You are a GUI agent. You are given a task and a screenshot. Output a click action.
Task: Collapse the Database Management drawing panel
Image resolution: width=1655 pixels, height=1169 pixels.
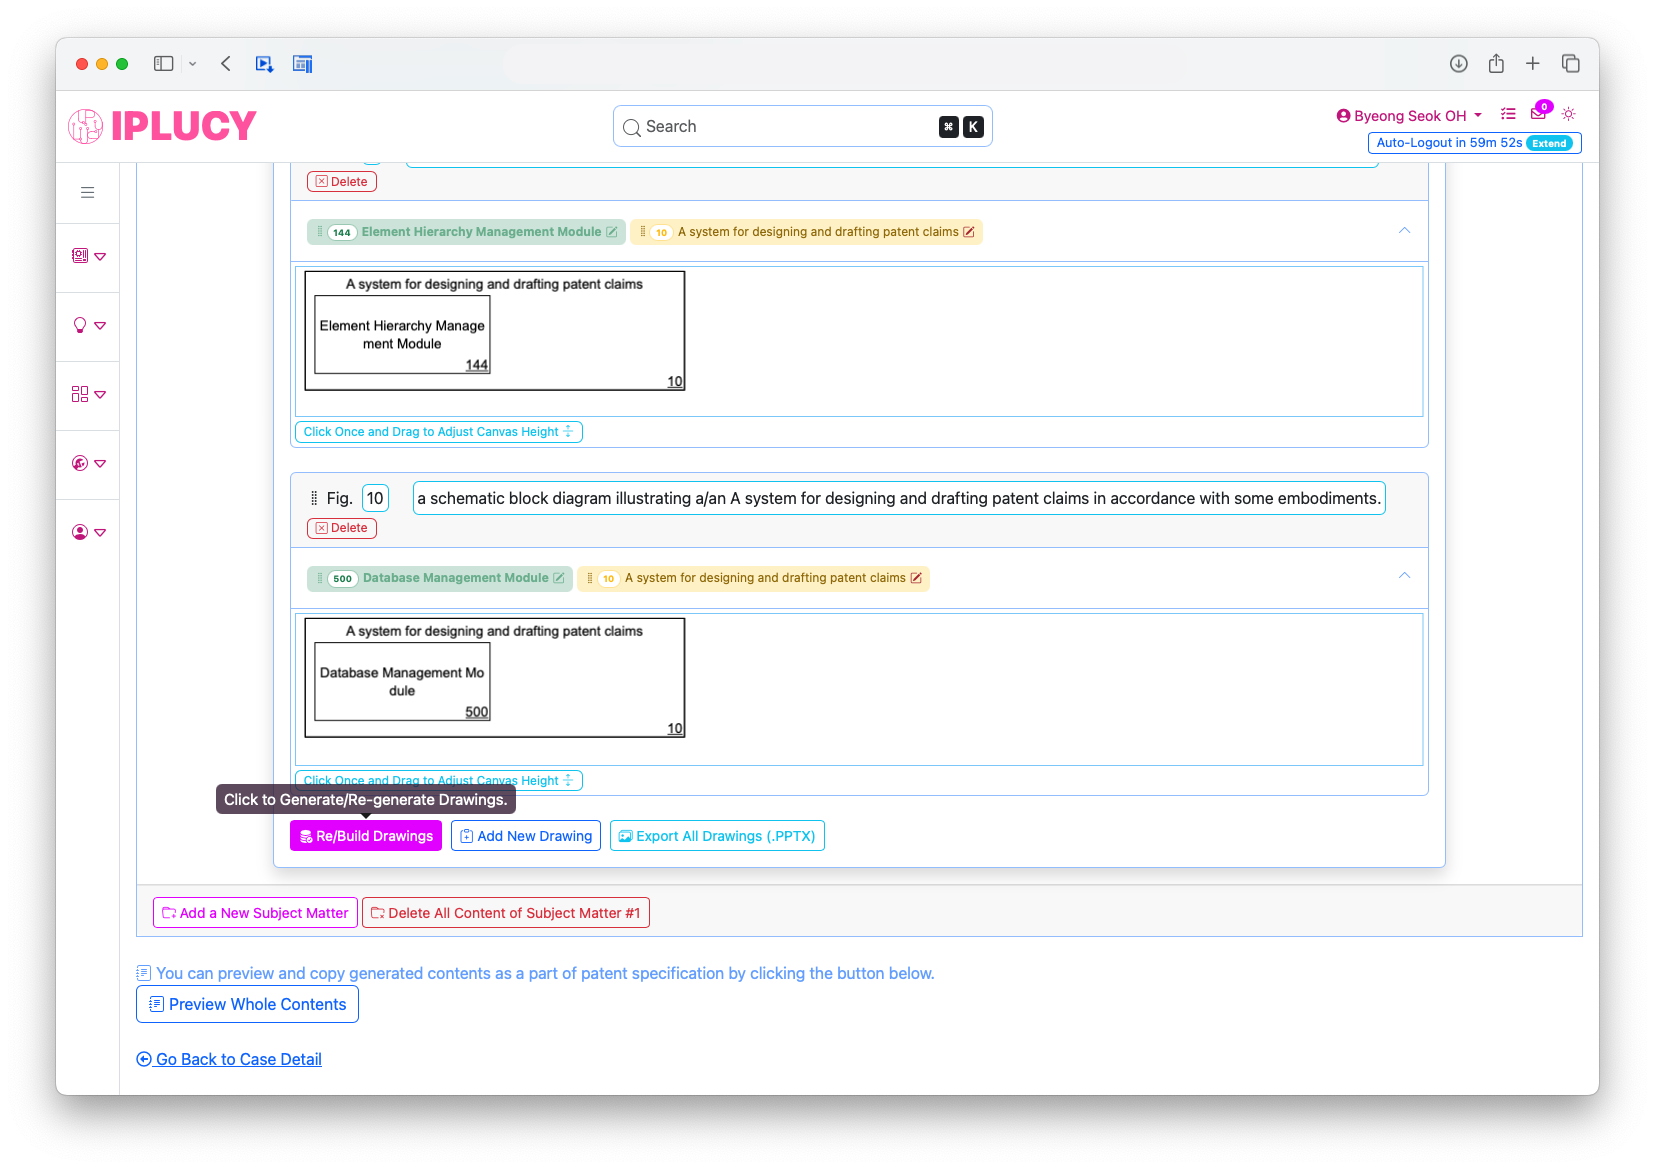[x=1404, y=576]
